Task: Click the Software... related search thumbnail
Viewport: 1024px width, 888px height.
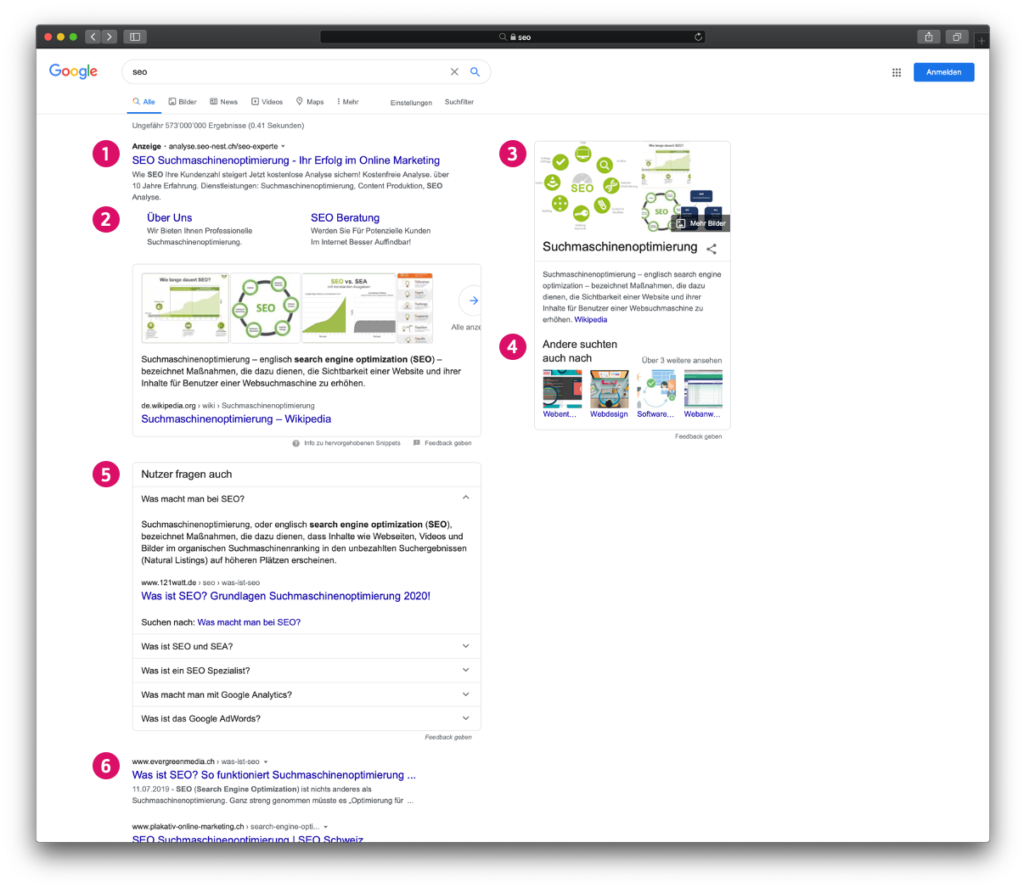Action: coord(656,389)
